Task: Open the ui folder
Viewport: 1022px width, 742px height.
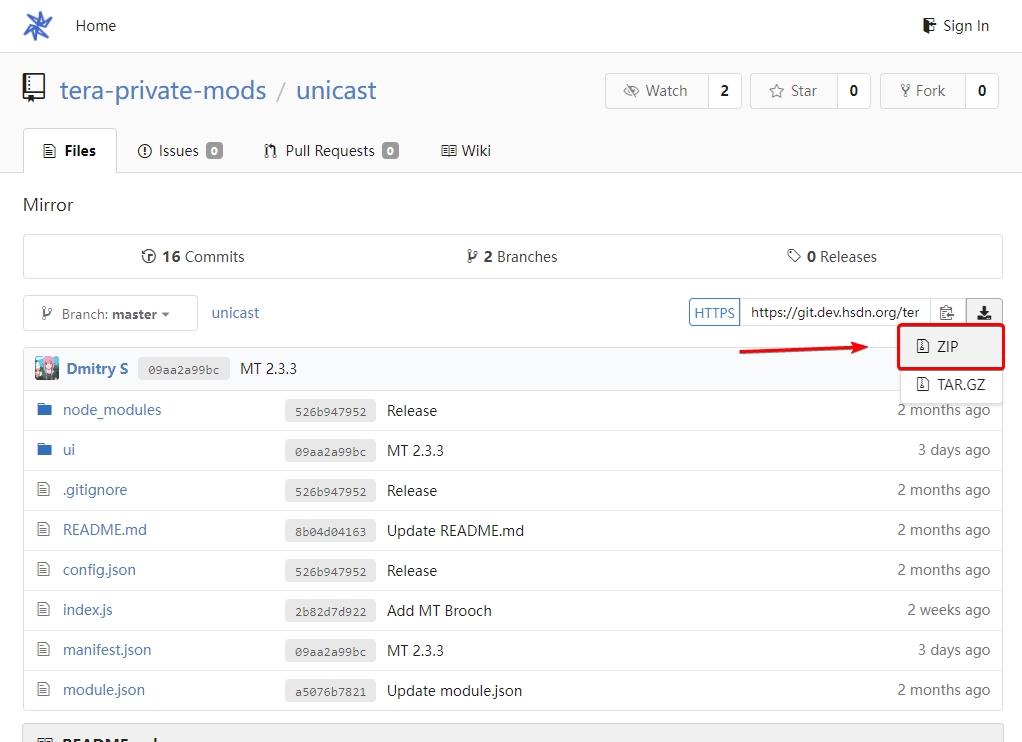Action: pyautogui.click(x=69, y=450)
